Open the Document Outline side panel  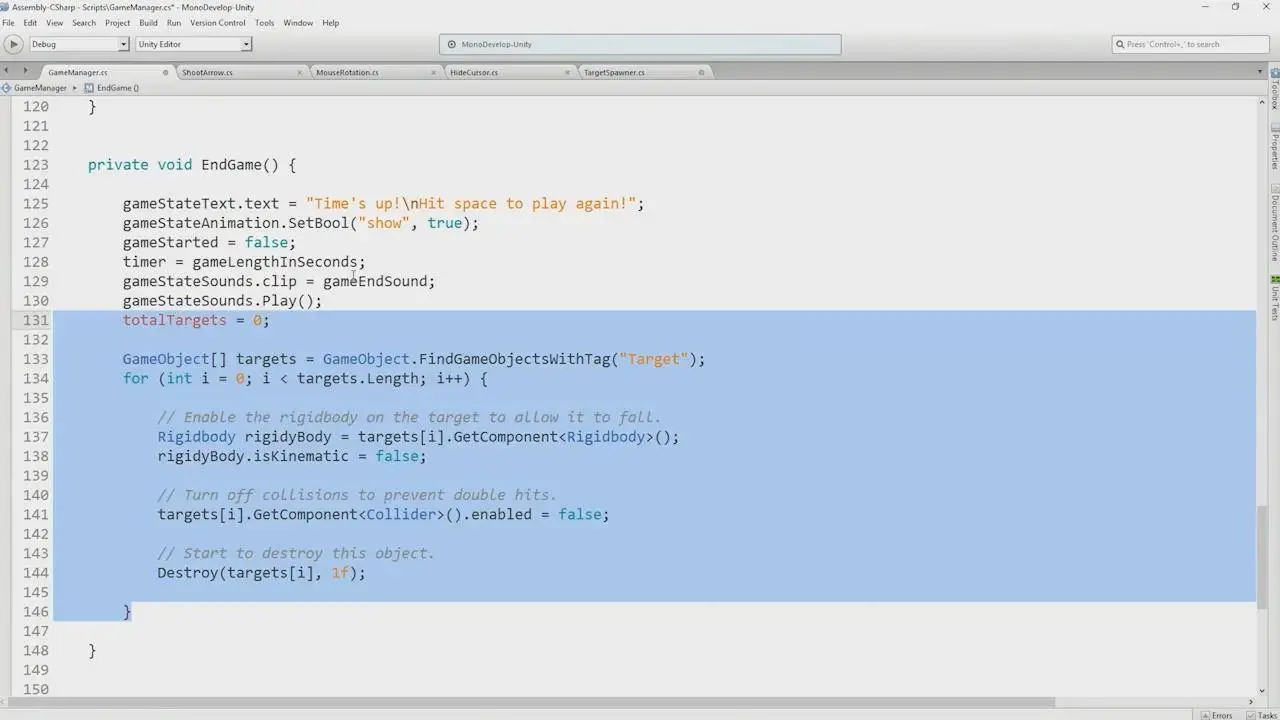pos(1275,224)
